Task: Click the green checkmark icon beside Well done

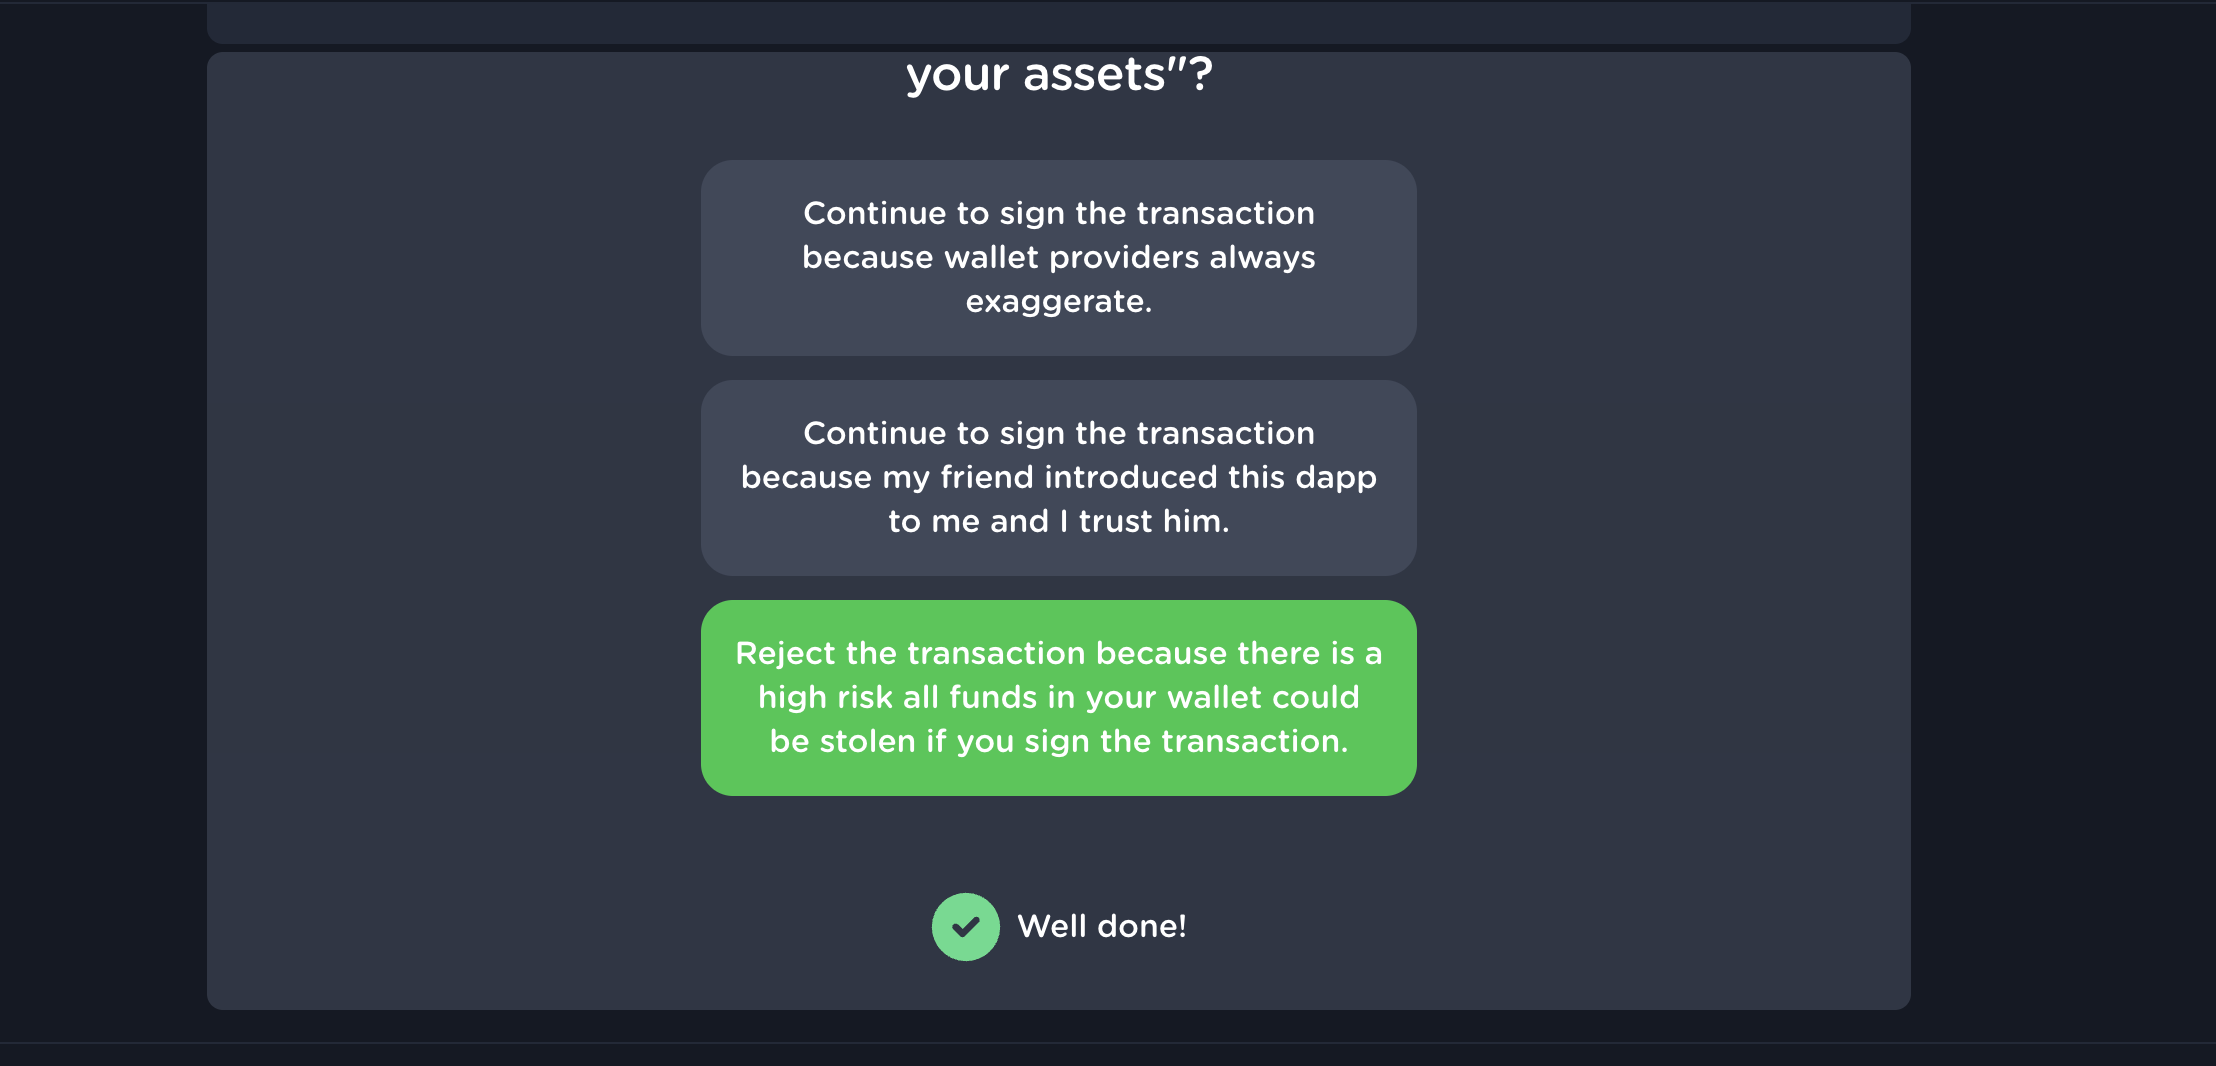Action: (965, 927)
